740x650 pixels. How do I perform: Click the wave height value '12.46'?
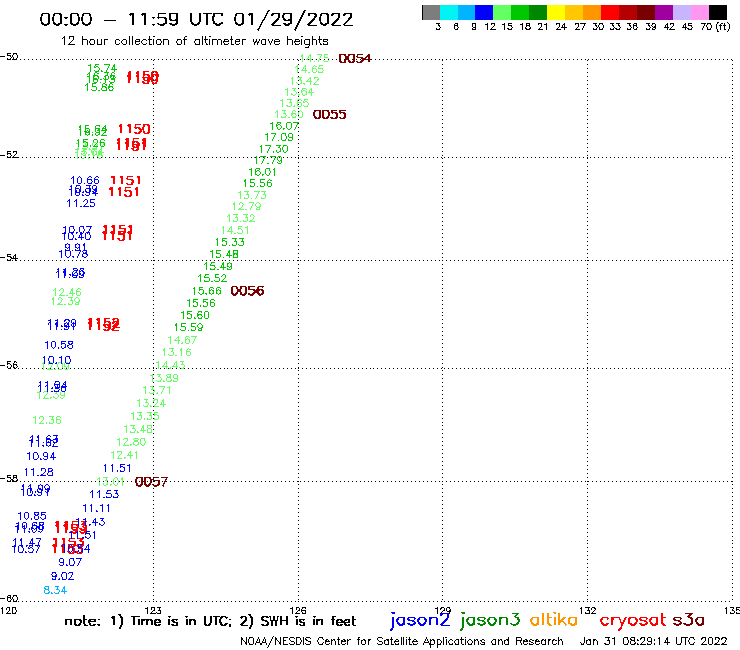pyautogui.click(x=67, y=293)
